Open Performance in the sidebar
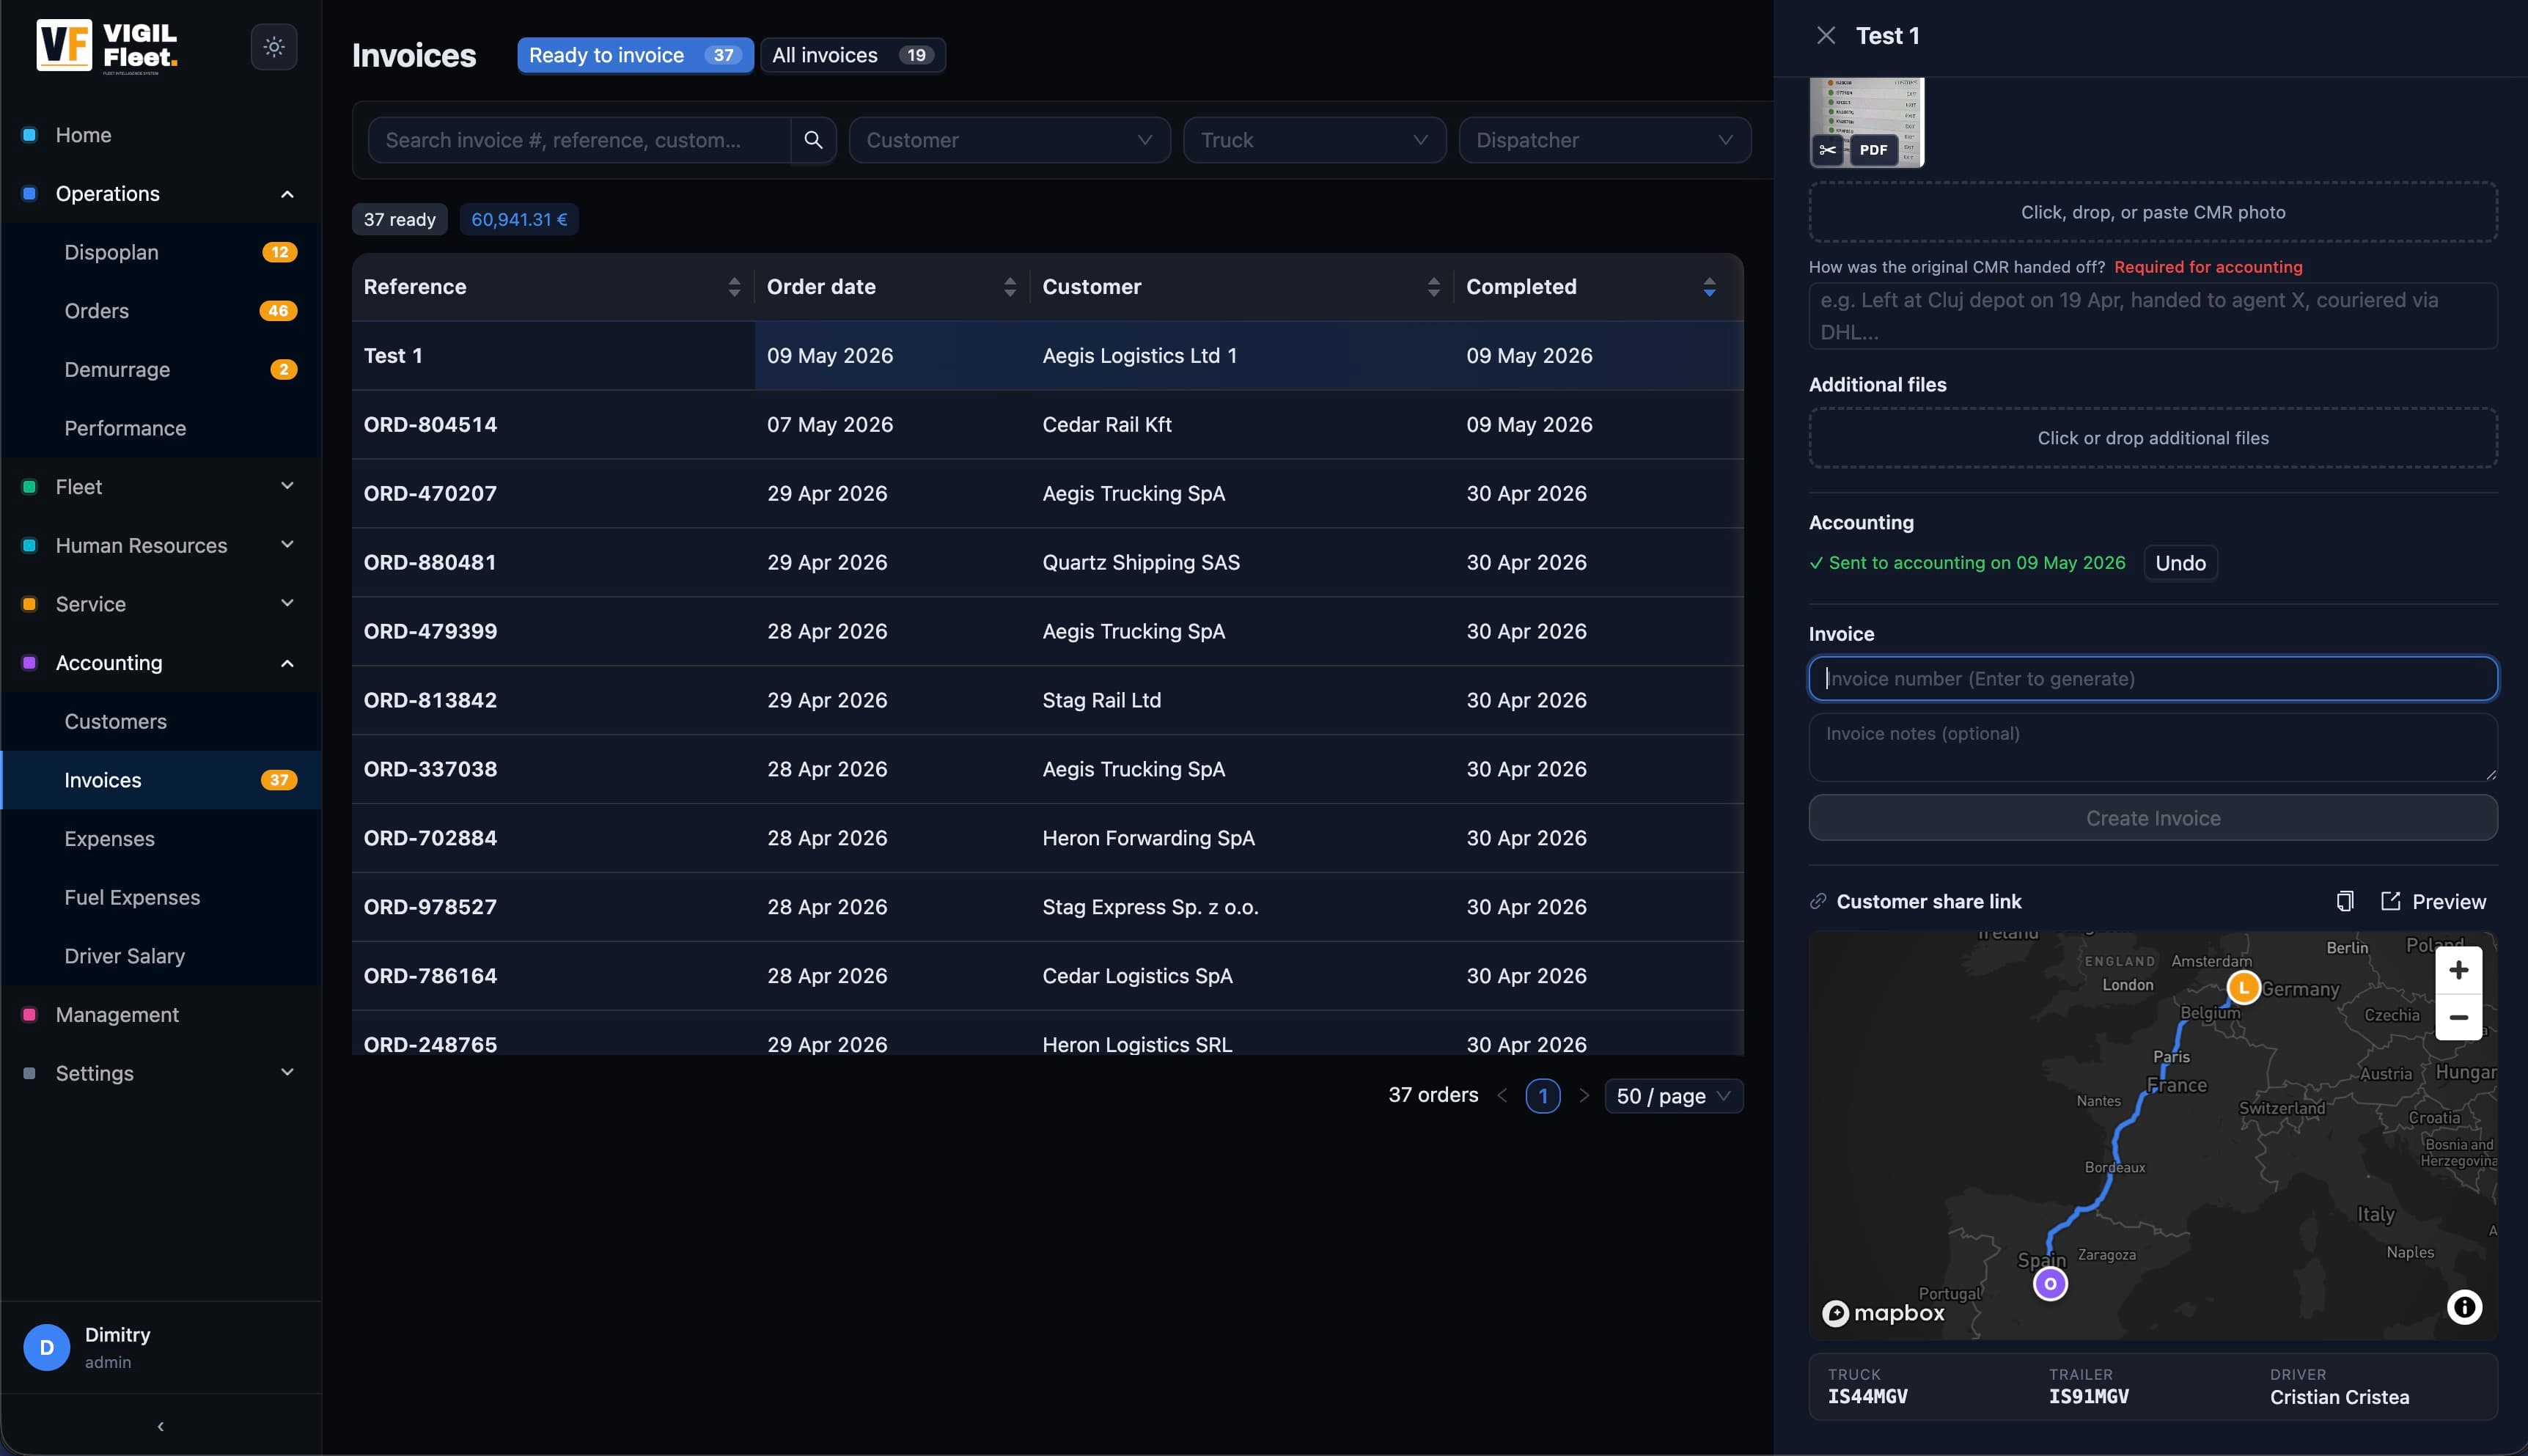The height and width of the screenshot is (1456, 2528). [161, 428]
